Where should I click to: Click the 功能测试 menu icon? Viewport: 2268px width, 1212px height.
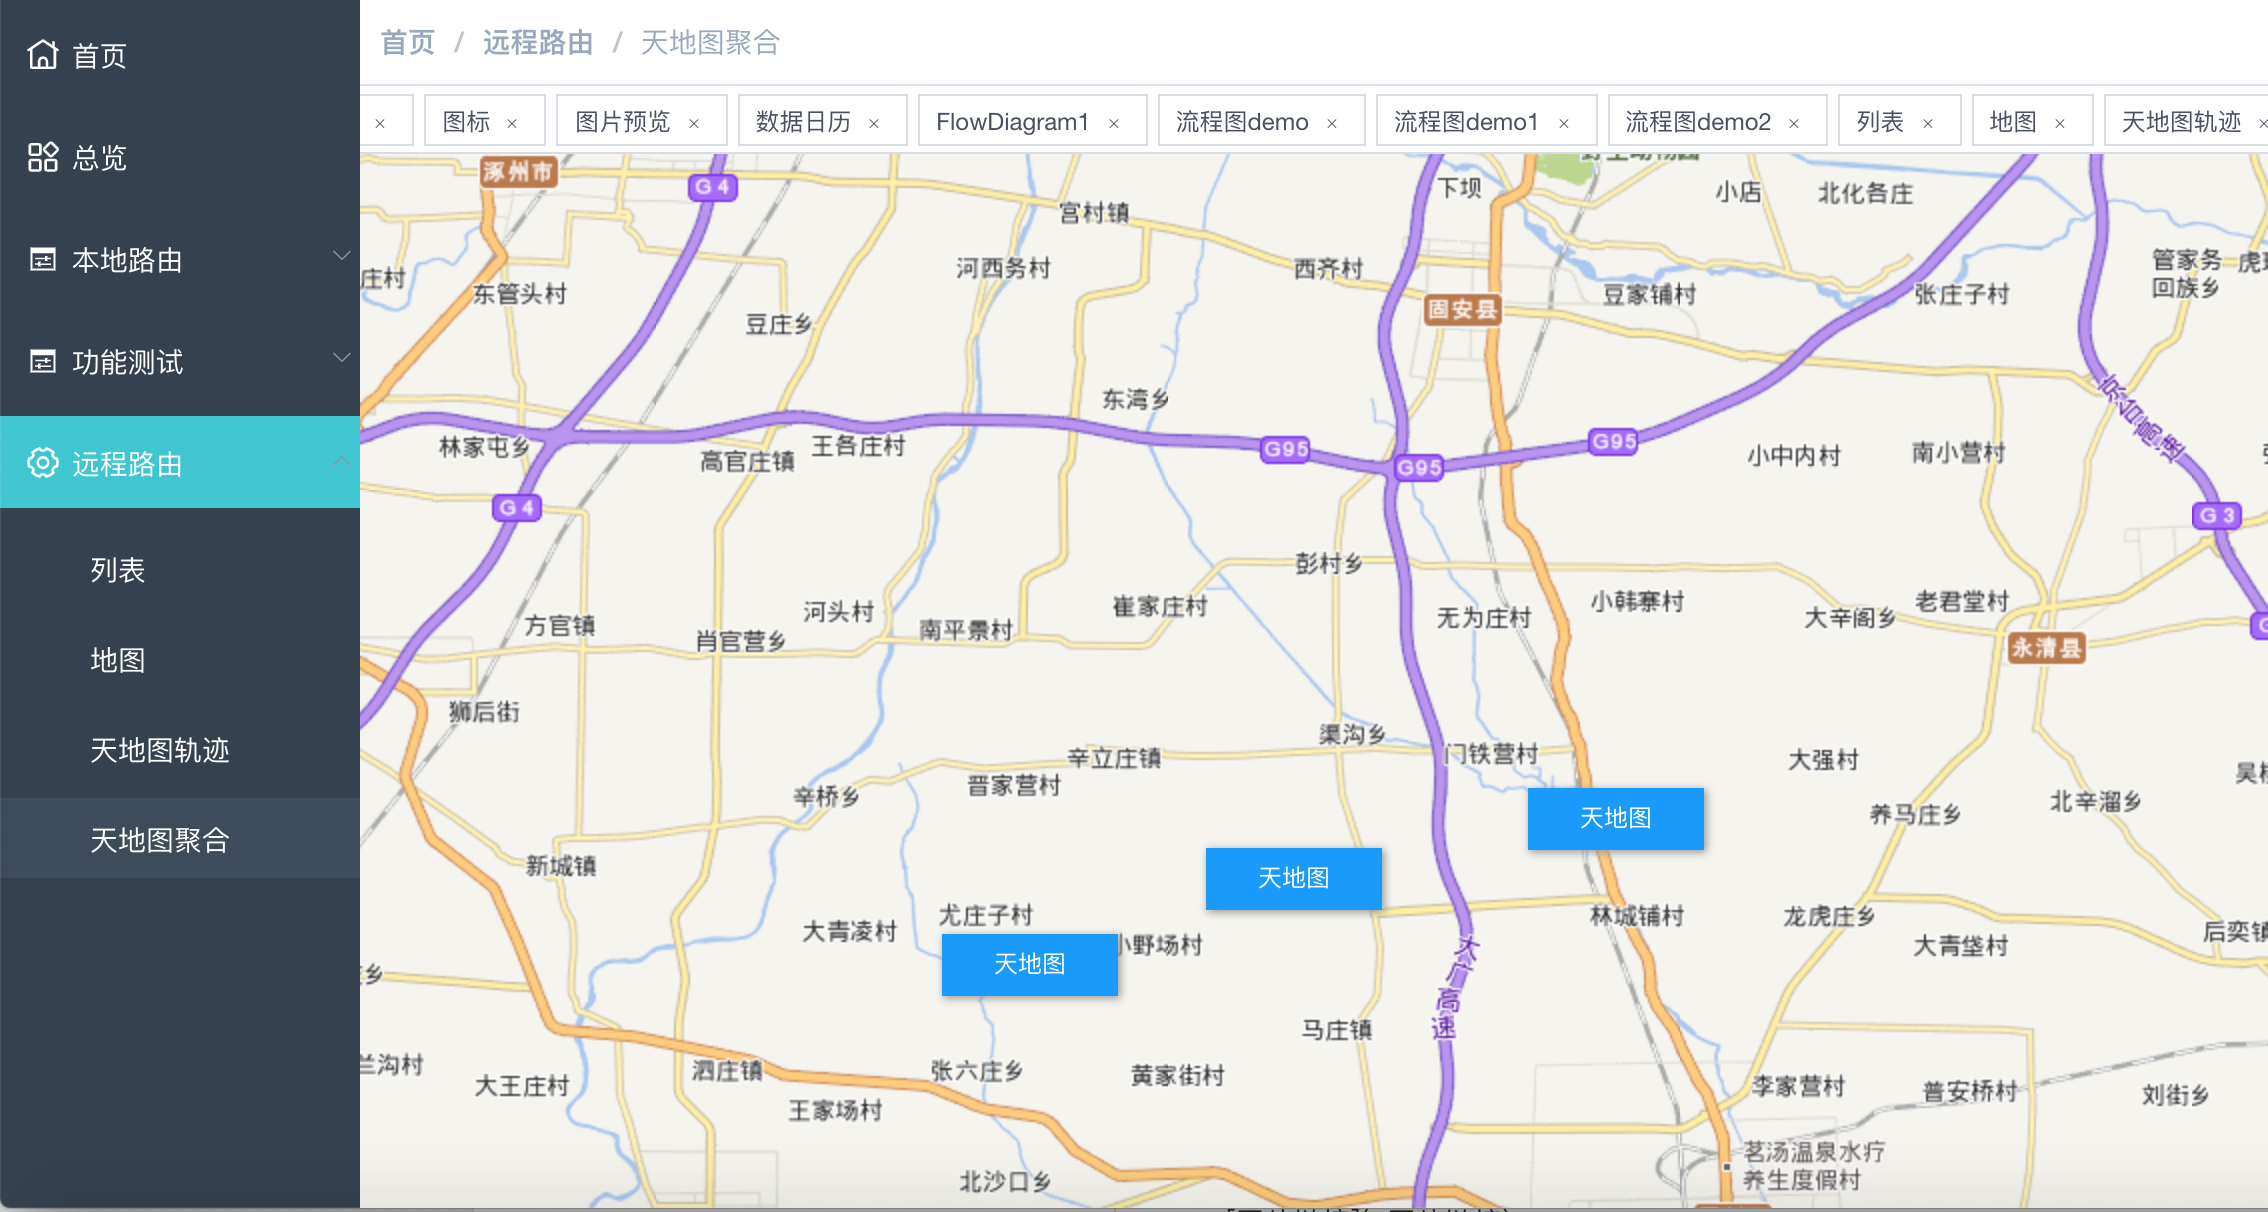click(x=42, y=362)
